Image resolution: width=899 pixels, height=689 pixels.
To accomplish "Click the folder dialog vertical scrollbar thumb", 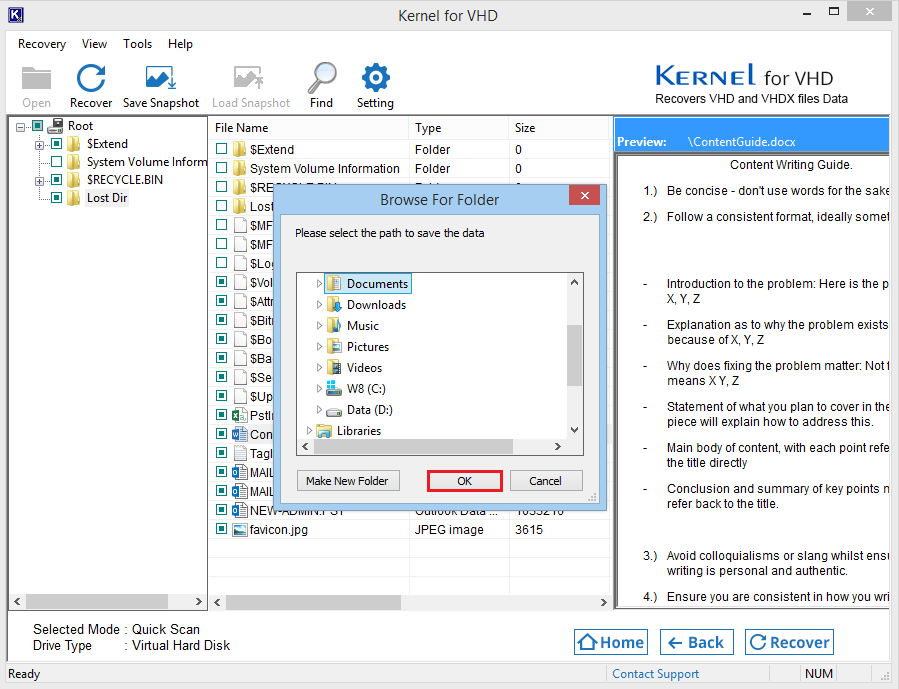I will (x=574, y=355).
